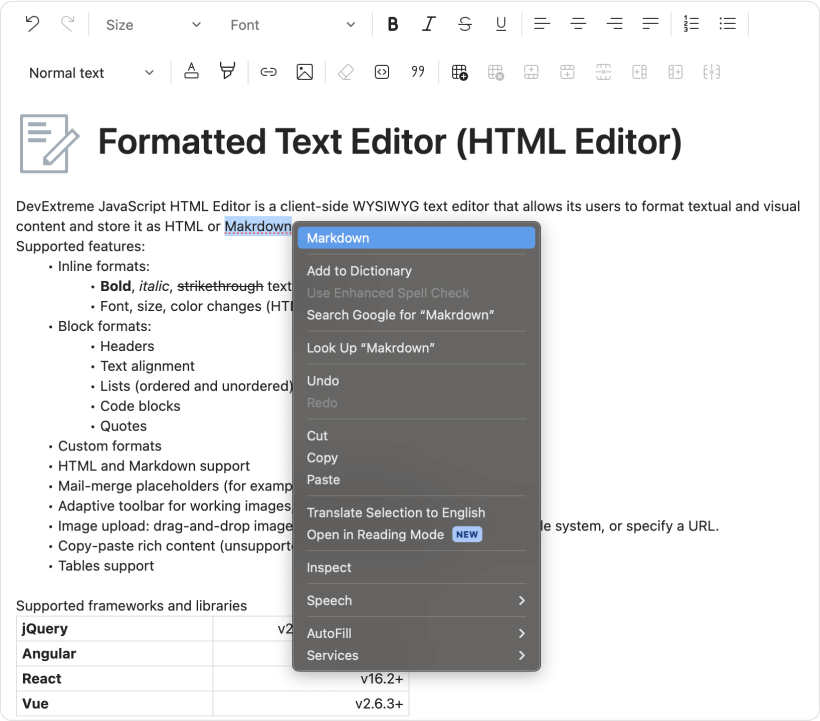820x721 pixels.
Task: Apply strikethrough formatting
Action: click(465, 23)
